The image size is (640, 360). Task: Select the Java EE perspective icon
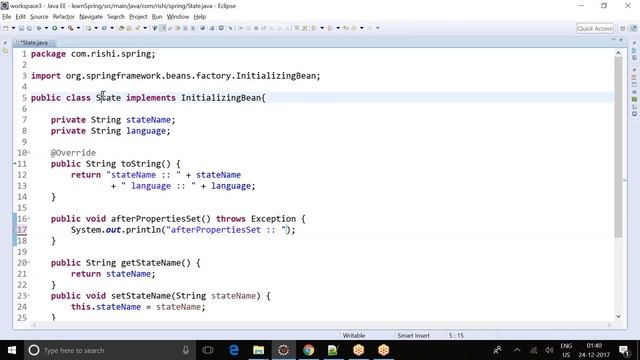633,29
